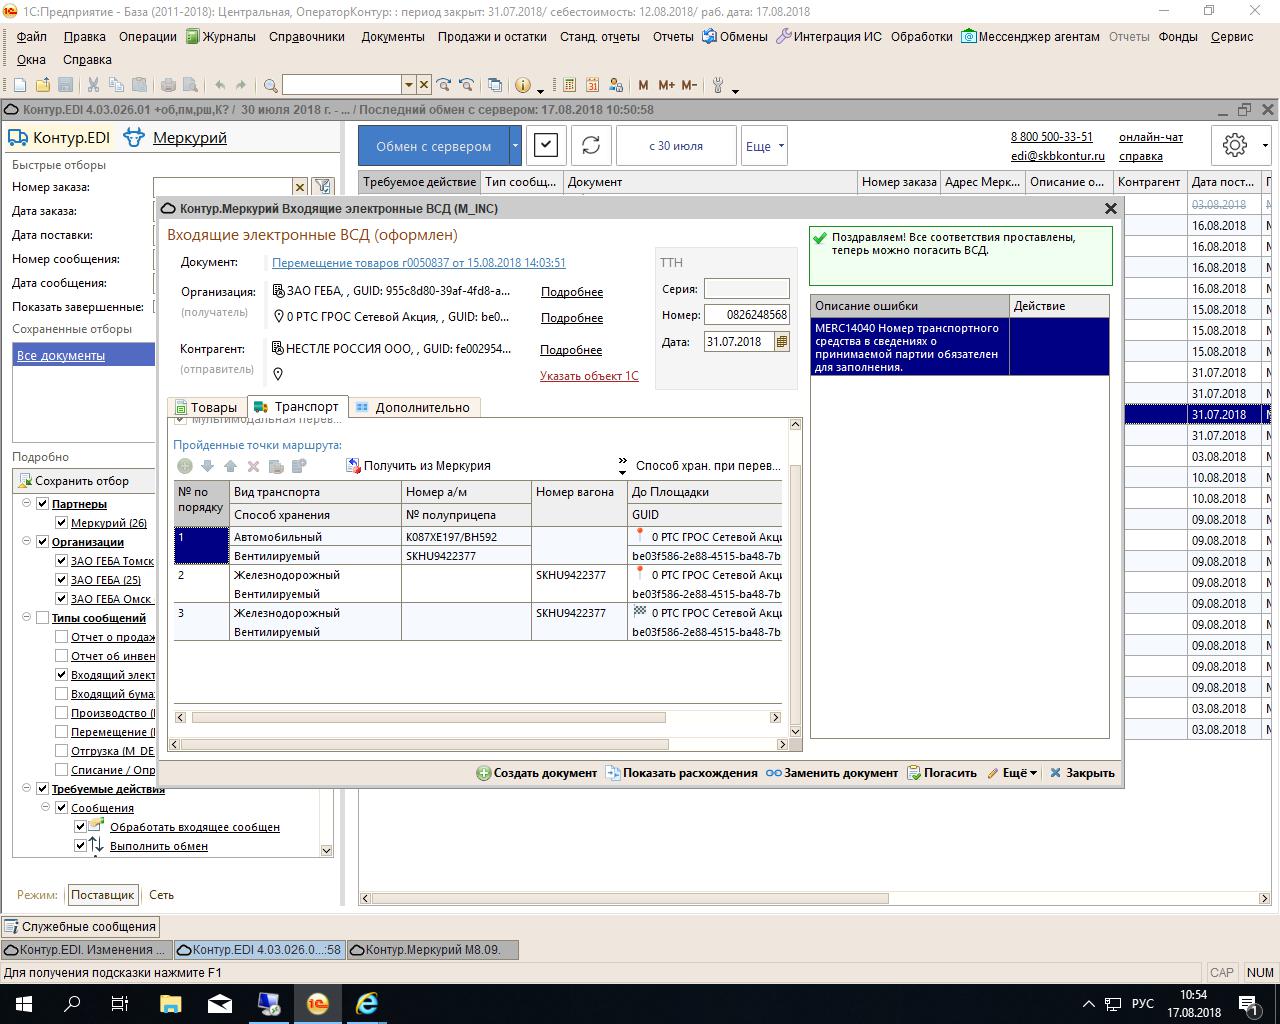1280x1024 pixels.
Task: Click the new document toolbar icon
Action: pyautogui.click(x=20, y=85)
